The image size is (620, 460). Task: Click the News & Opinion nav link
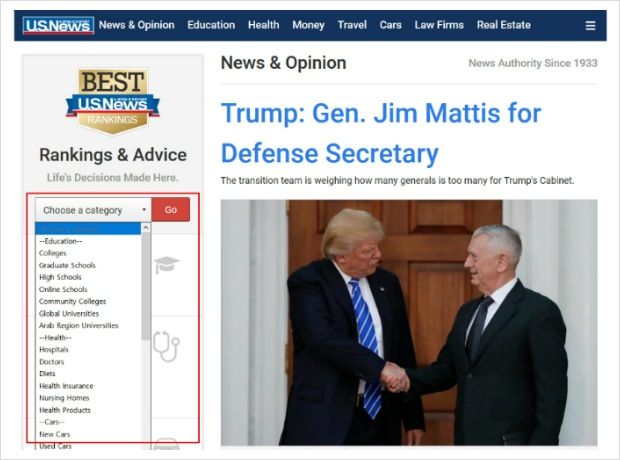click(136, 25)
